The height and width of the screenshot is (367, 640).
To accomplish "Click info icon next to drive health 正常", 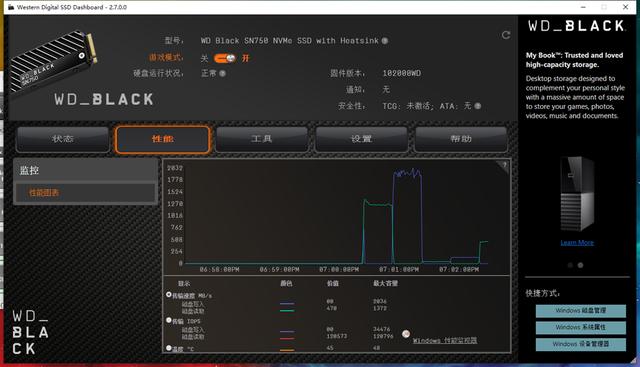I will click(x=222, y=73).
